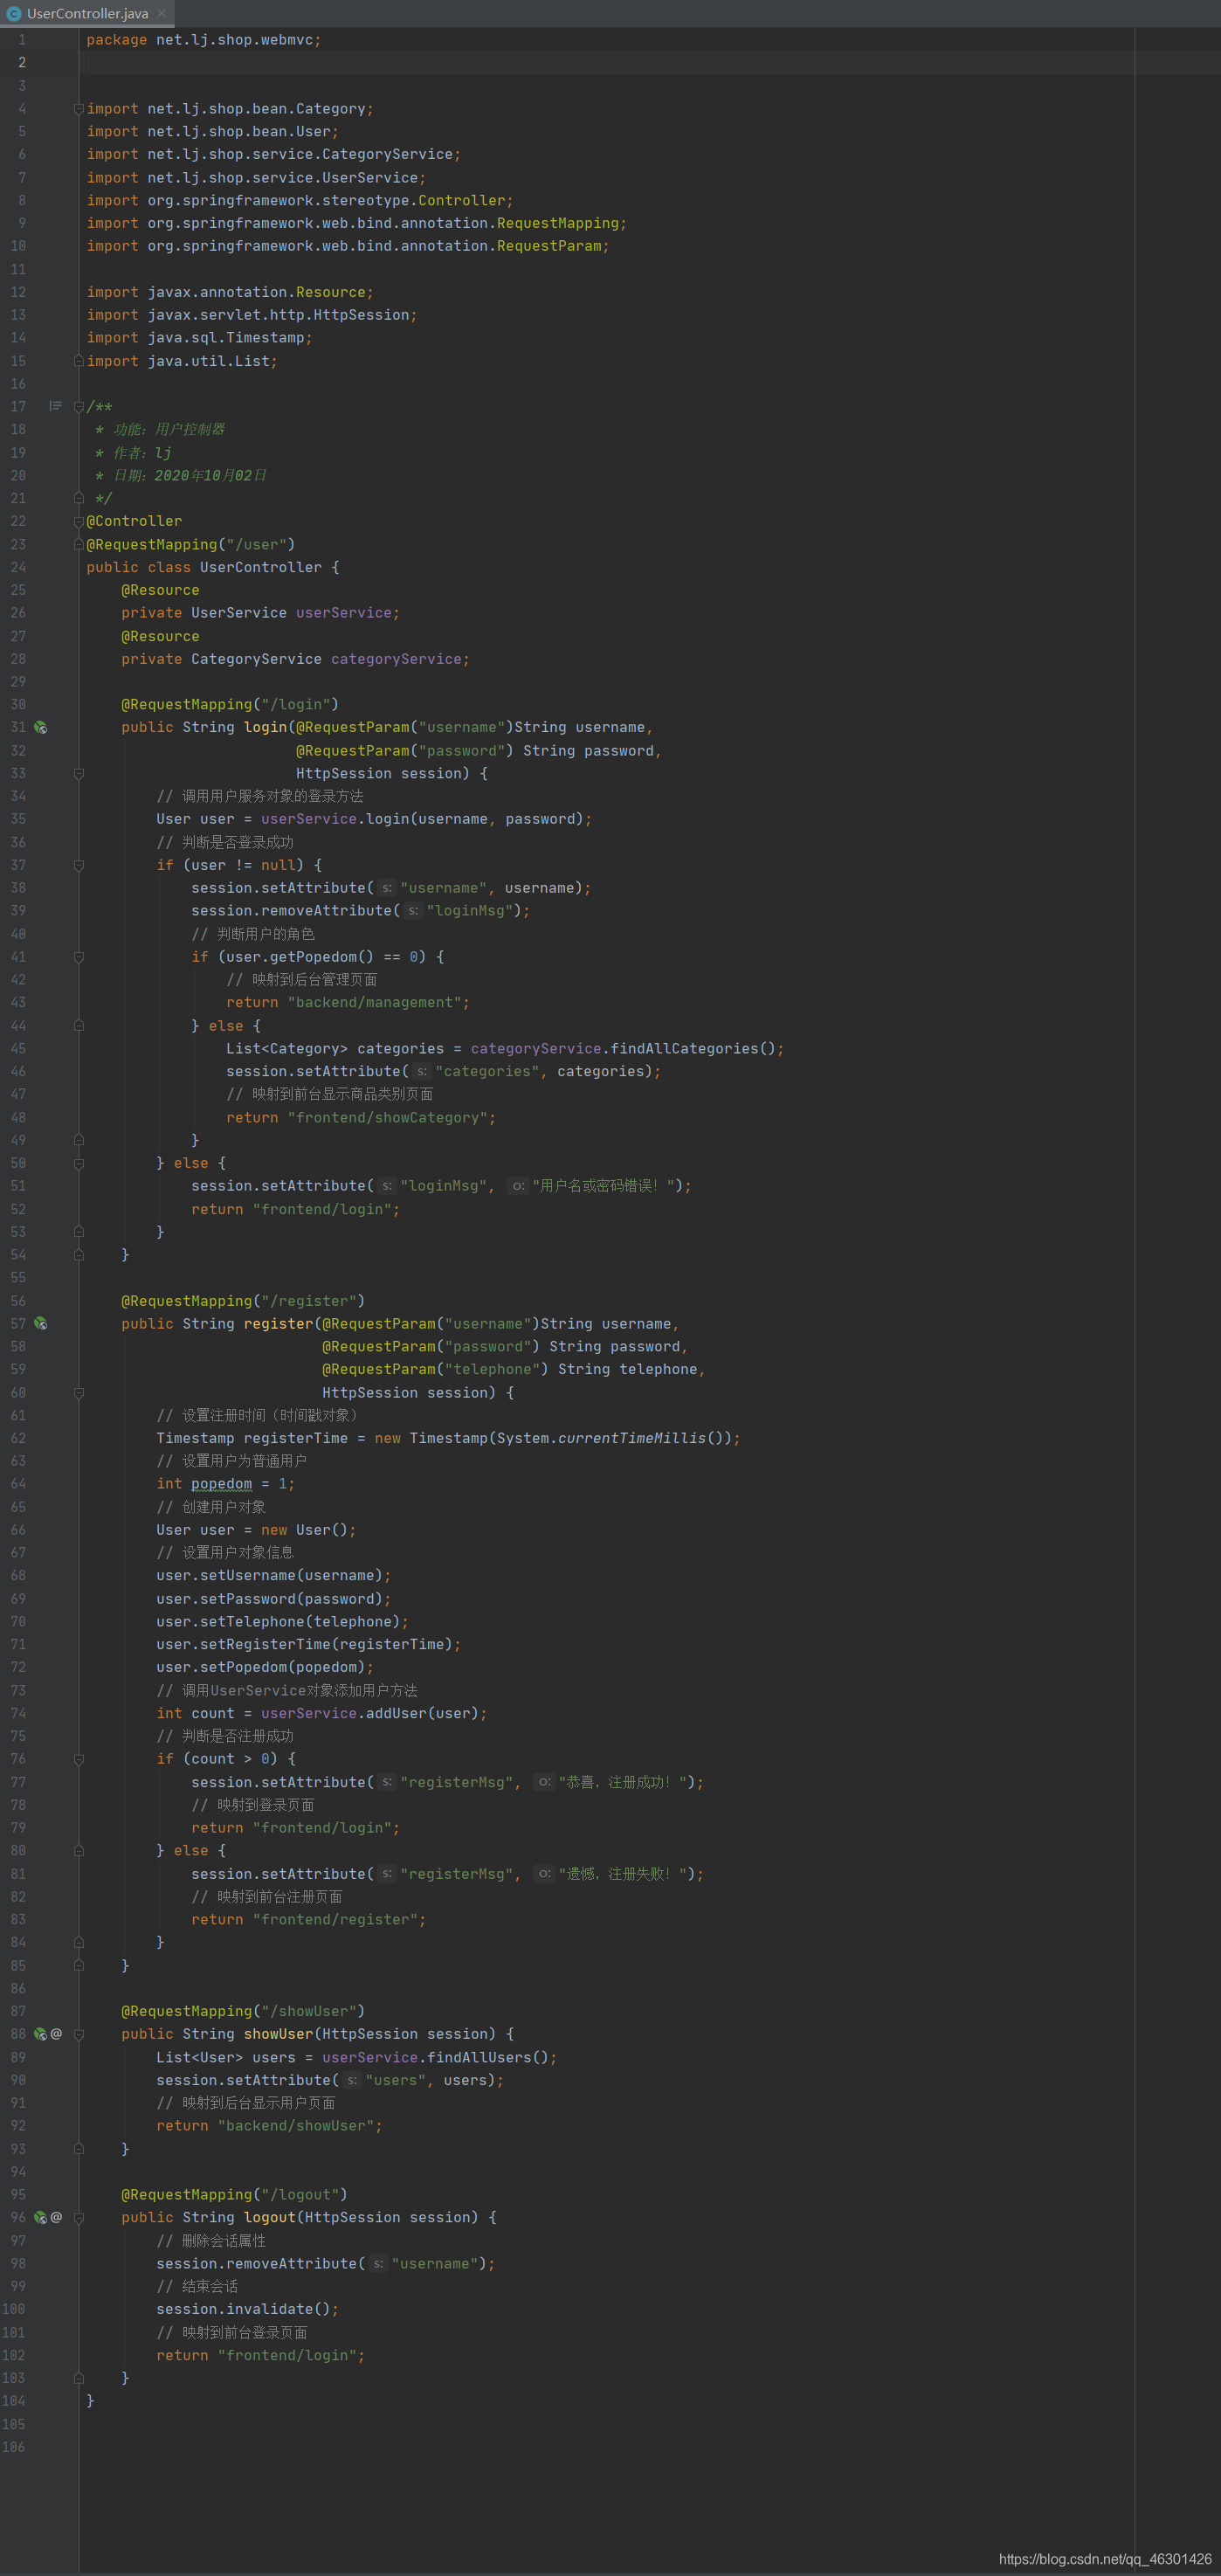Click the "frontend/showCategory" return string
The height and width of the screenshot is (2576, 1221).
click(x=387, y=1117)
